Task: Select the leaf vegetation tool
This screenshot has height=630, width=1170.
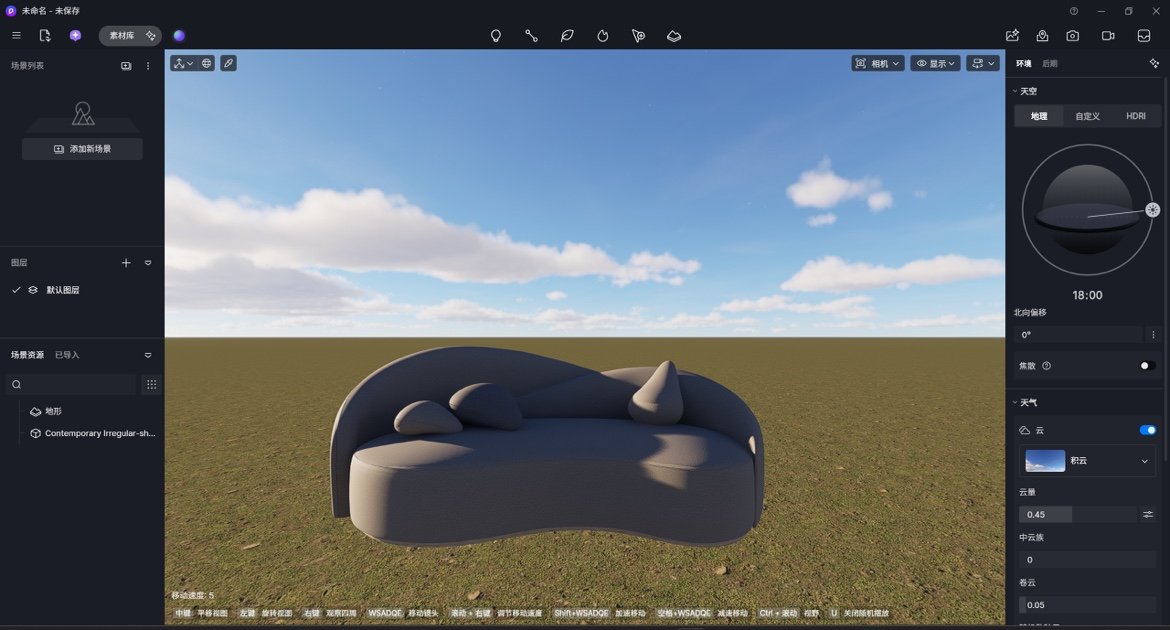Action: tap(567, 36)
